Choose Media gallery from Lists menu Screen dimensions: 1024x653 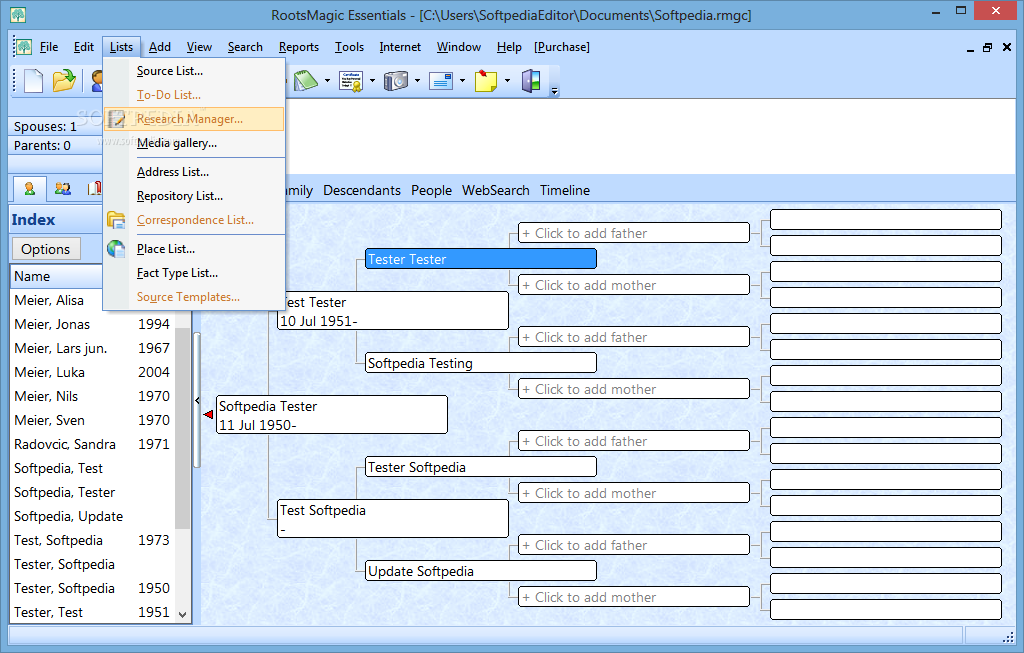click(194, 143)
